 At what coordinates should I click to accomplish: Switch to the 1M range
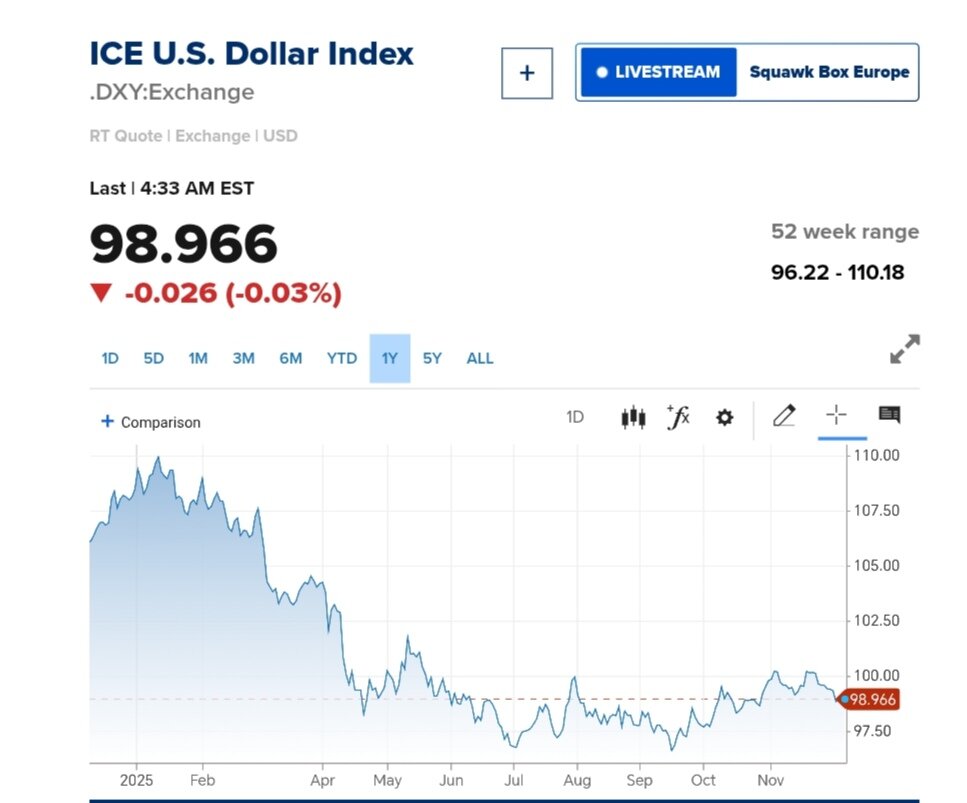pos(198,358)
